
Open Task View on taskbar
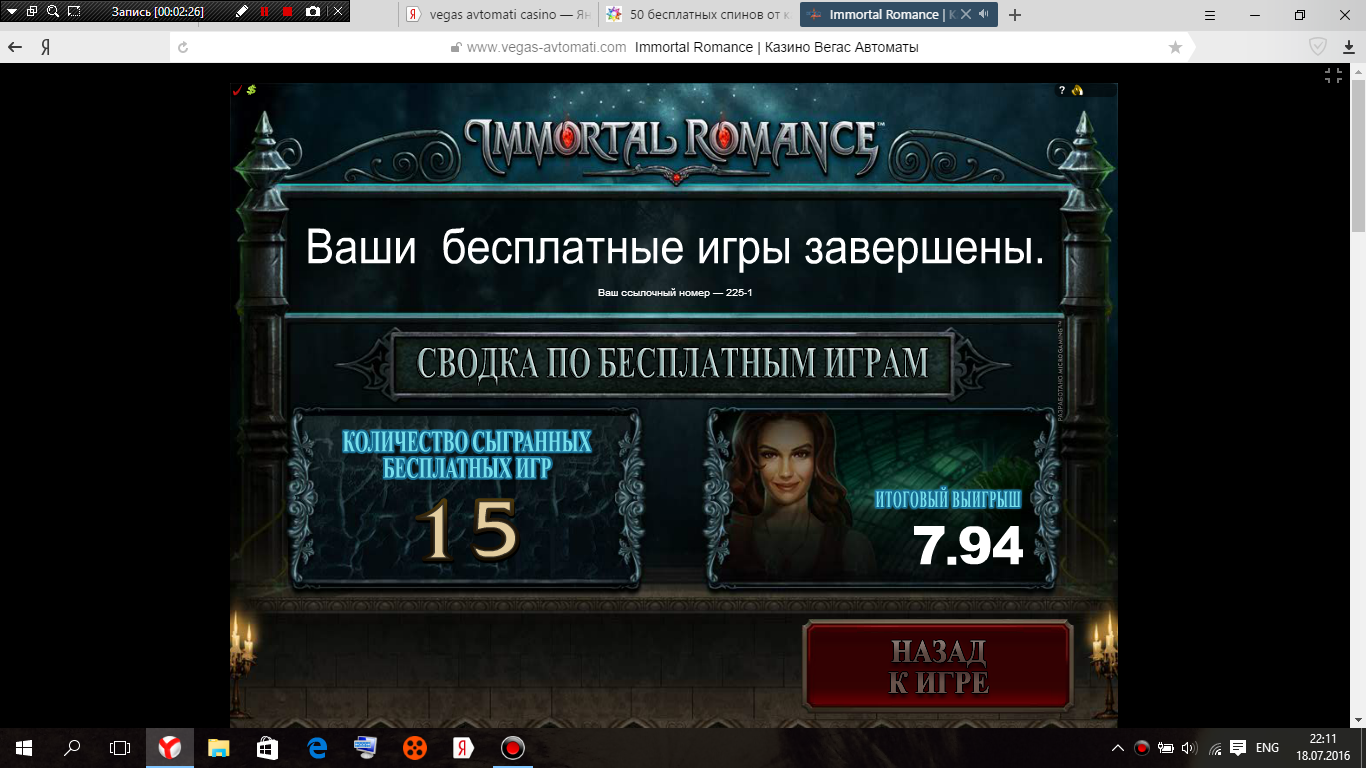click(120, 747)
